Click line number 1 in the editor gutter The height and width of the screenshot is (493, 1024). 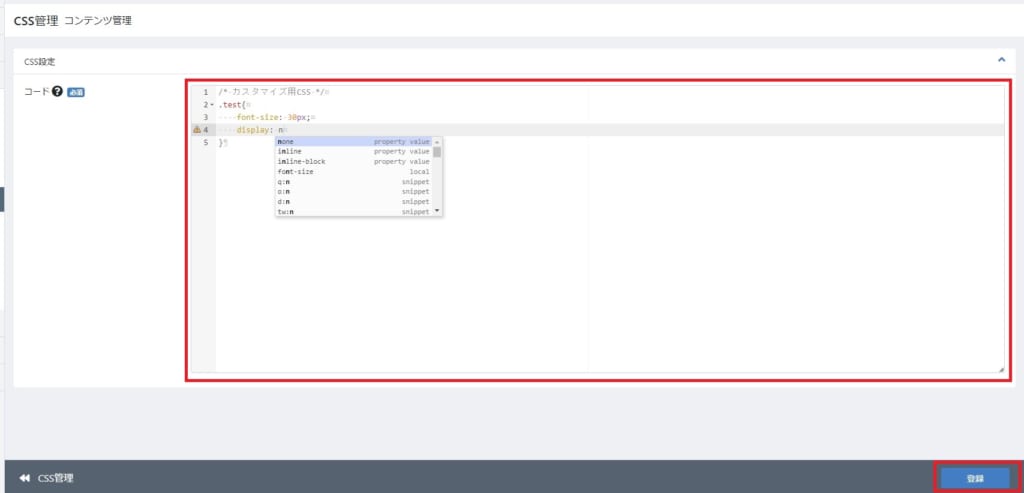click(x=205, y=92)
